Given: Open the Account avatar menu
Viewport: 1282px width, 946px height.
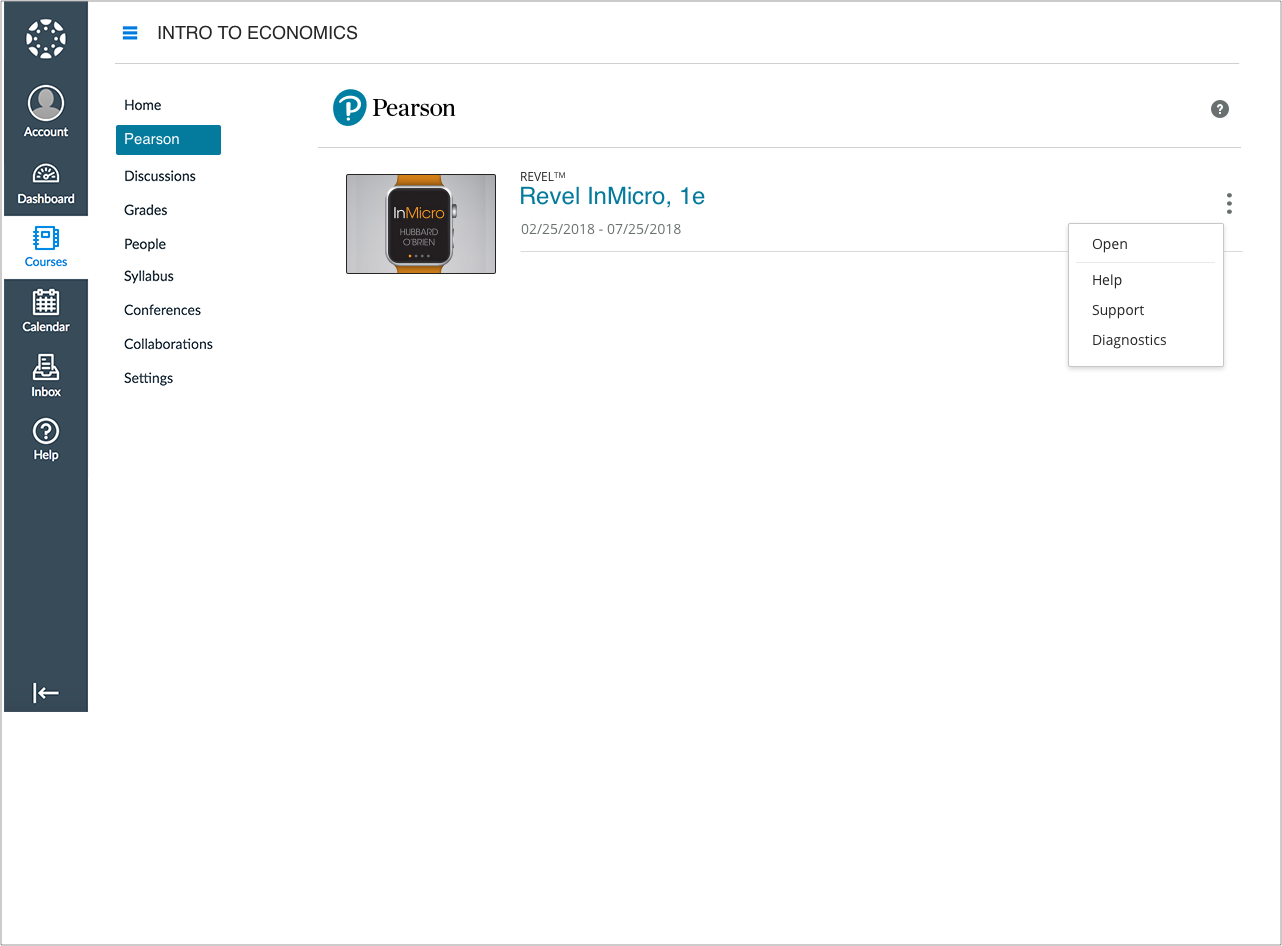Looking at the screenshot, I should pyautogui.click(x=46, y=112).
